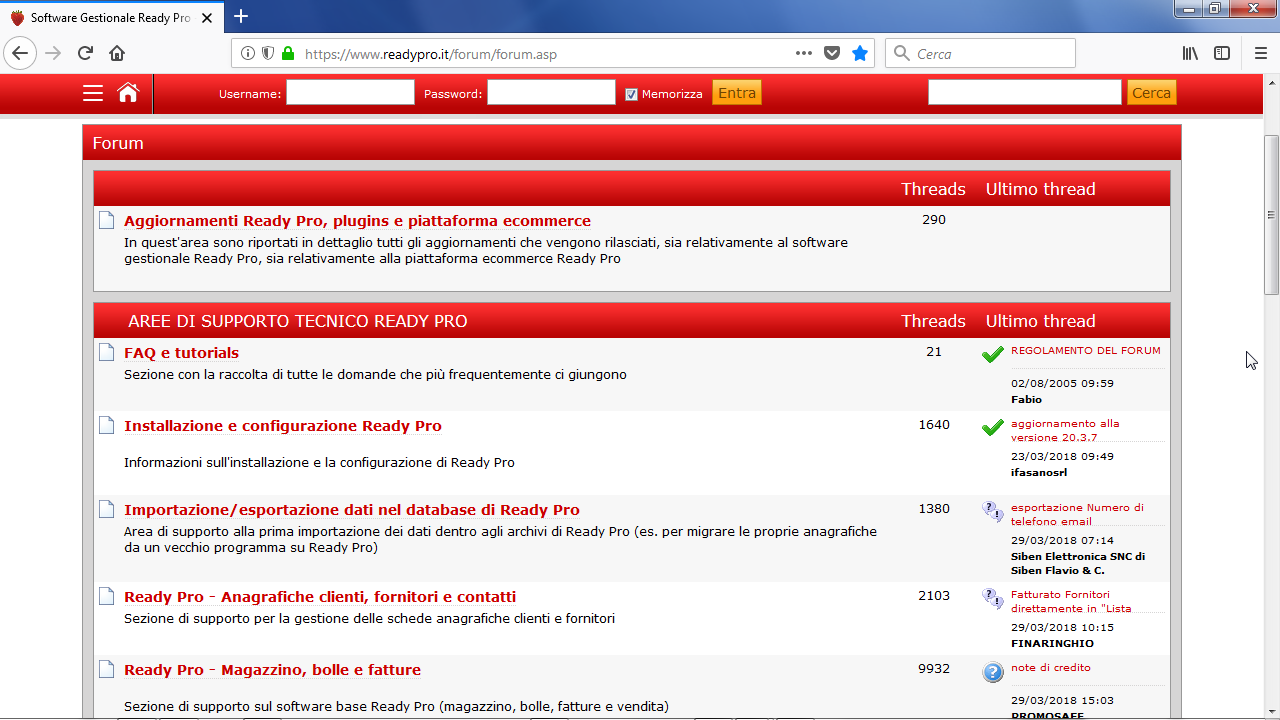Open esportazione Numero di telefono email thread
The height and width of the screenshot is (720, 1280).
click(1077, 515)
